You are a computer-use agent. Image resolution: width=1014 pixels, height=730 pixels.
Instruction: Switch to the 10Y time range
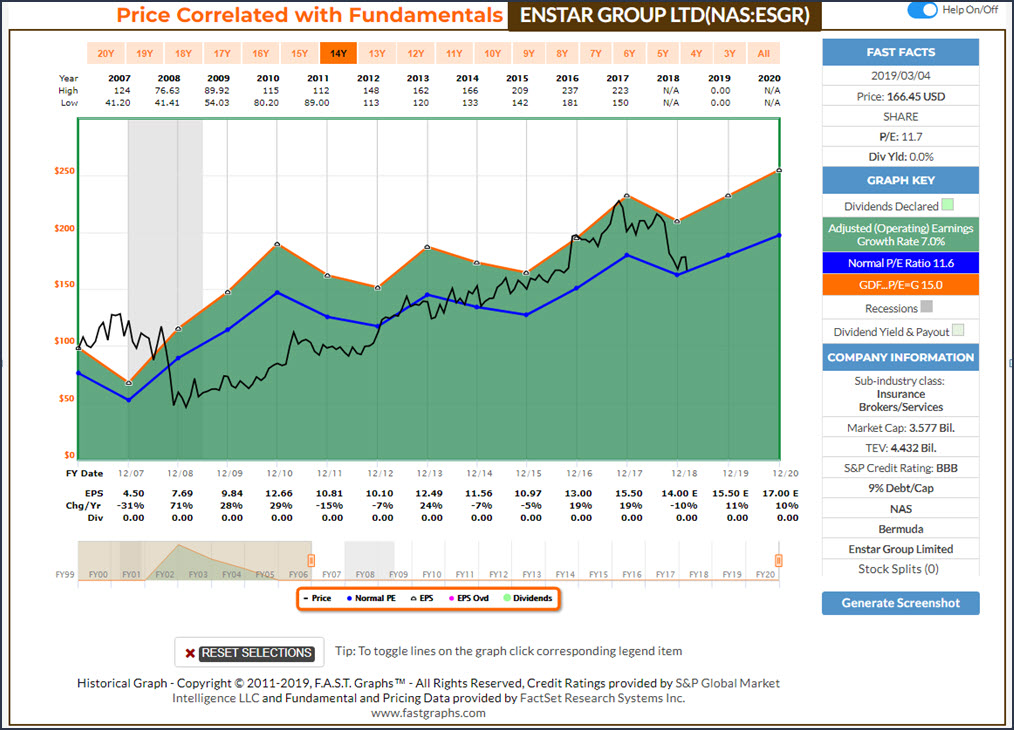[x=492, y=54]
